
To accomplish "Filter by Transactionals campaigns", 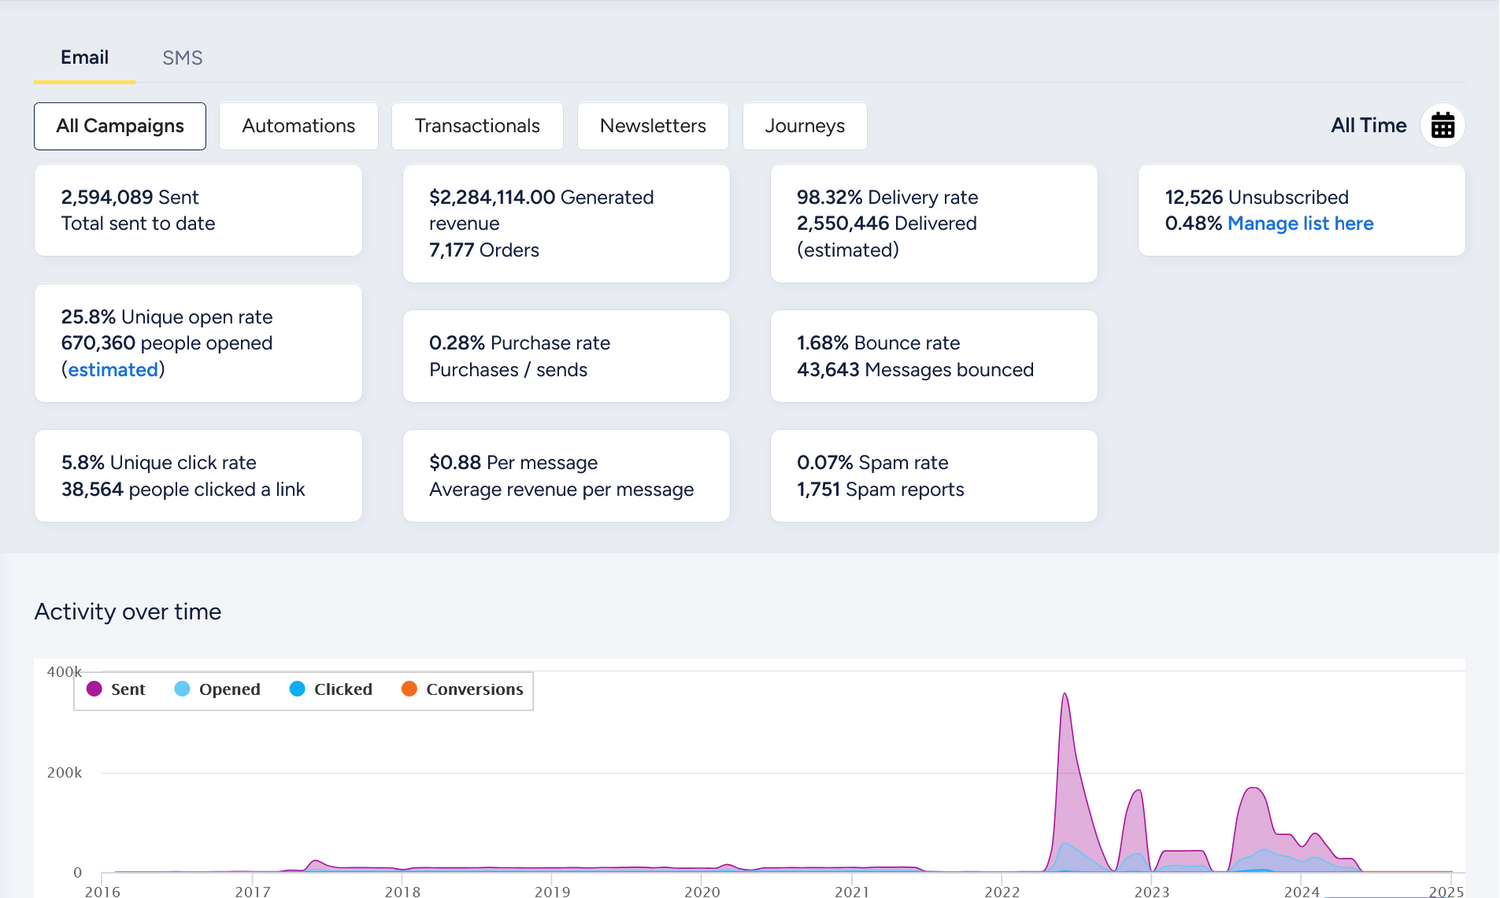I will click(477, 126).
